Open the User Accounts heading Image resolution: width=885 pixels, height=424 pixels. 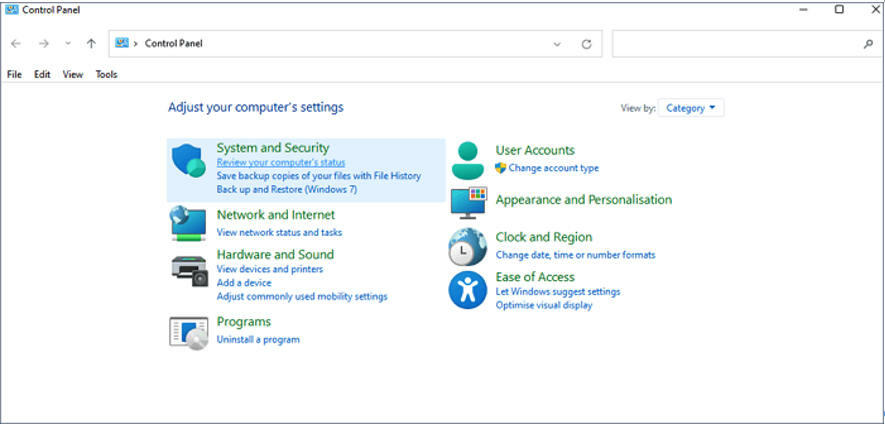(x=535, y=150)
